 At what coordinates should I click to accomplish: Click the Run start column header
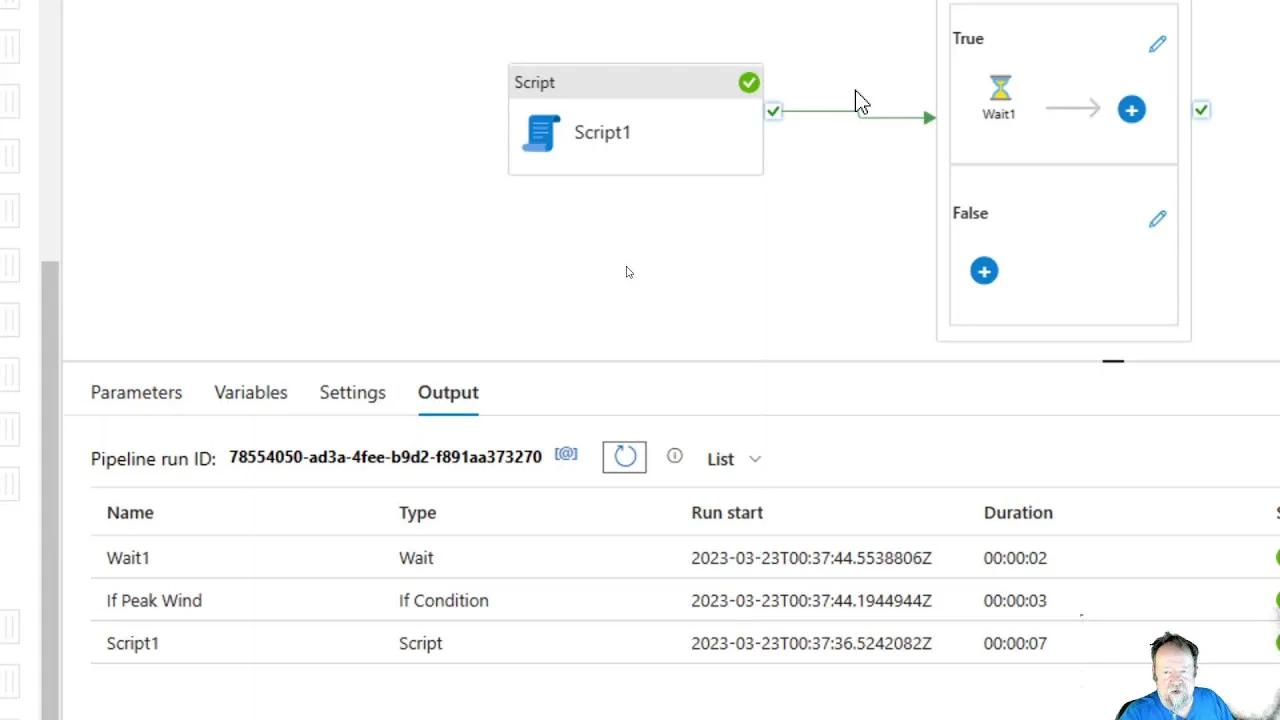(x=727, y=513)
